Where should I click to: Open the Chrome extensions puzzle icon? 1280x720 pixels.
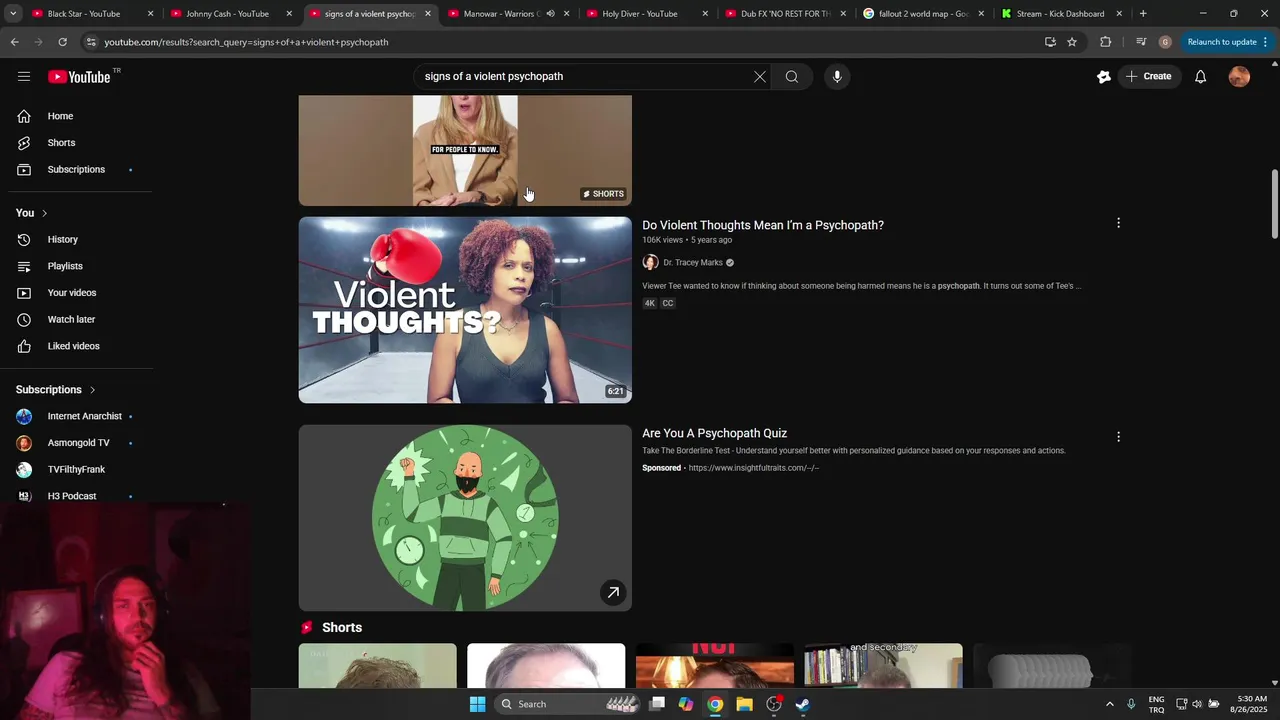click(x=1105, y=42)
